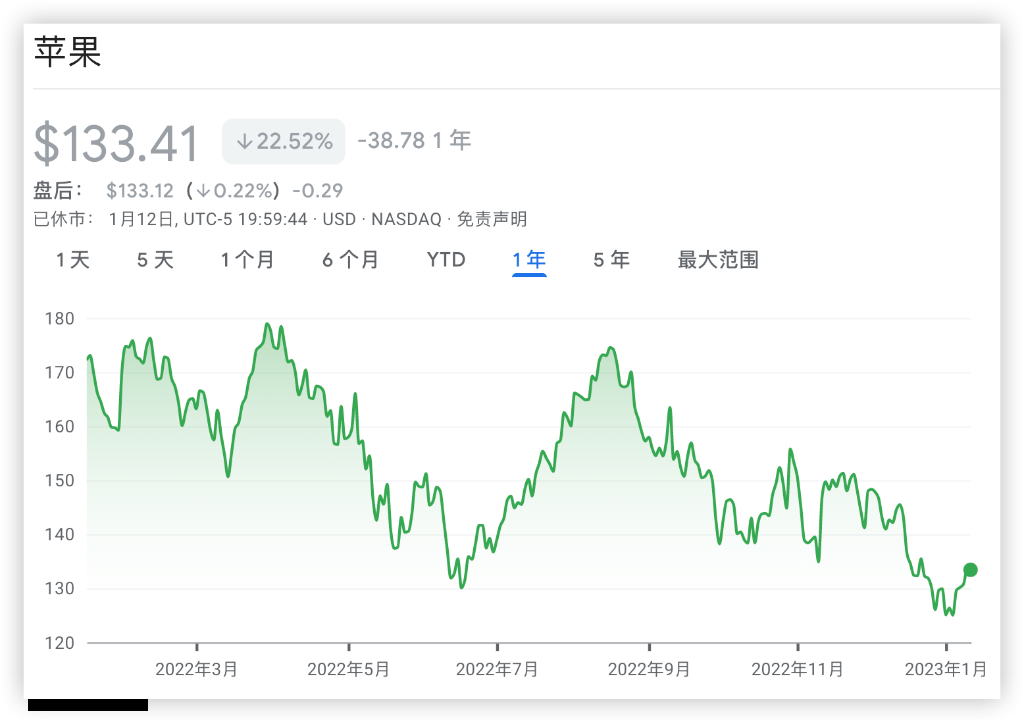
Task: Click the 2022年3月 axis label
Action: (x=197, y=669)
